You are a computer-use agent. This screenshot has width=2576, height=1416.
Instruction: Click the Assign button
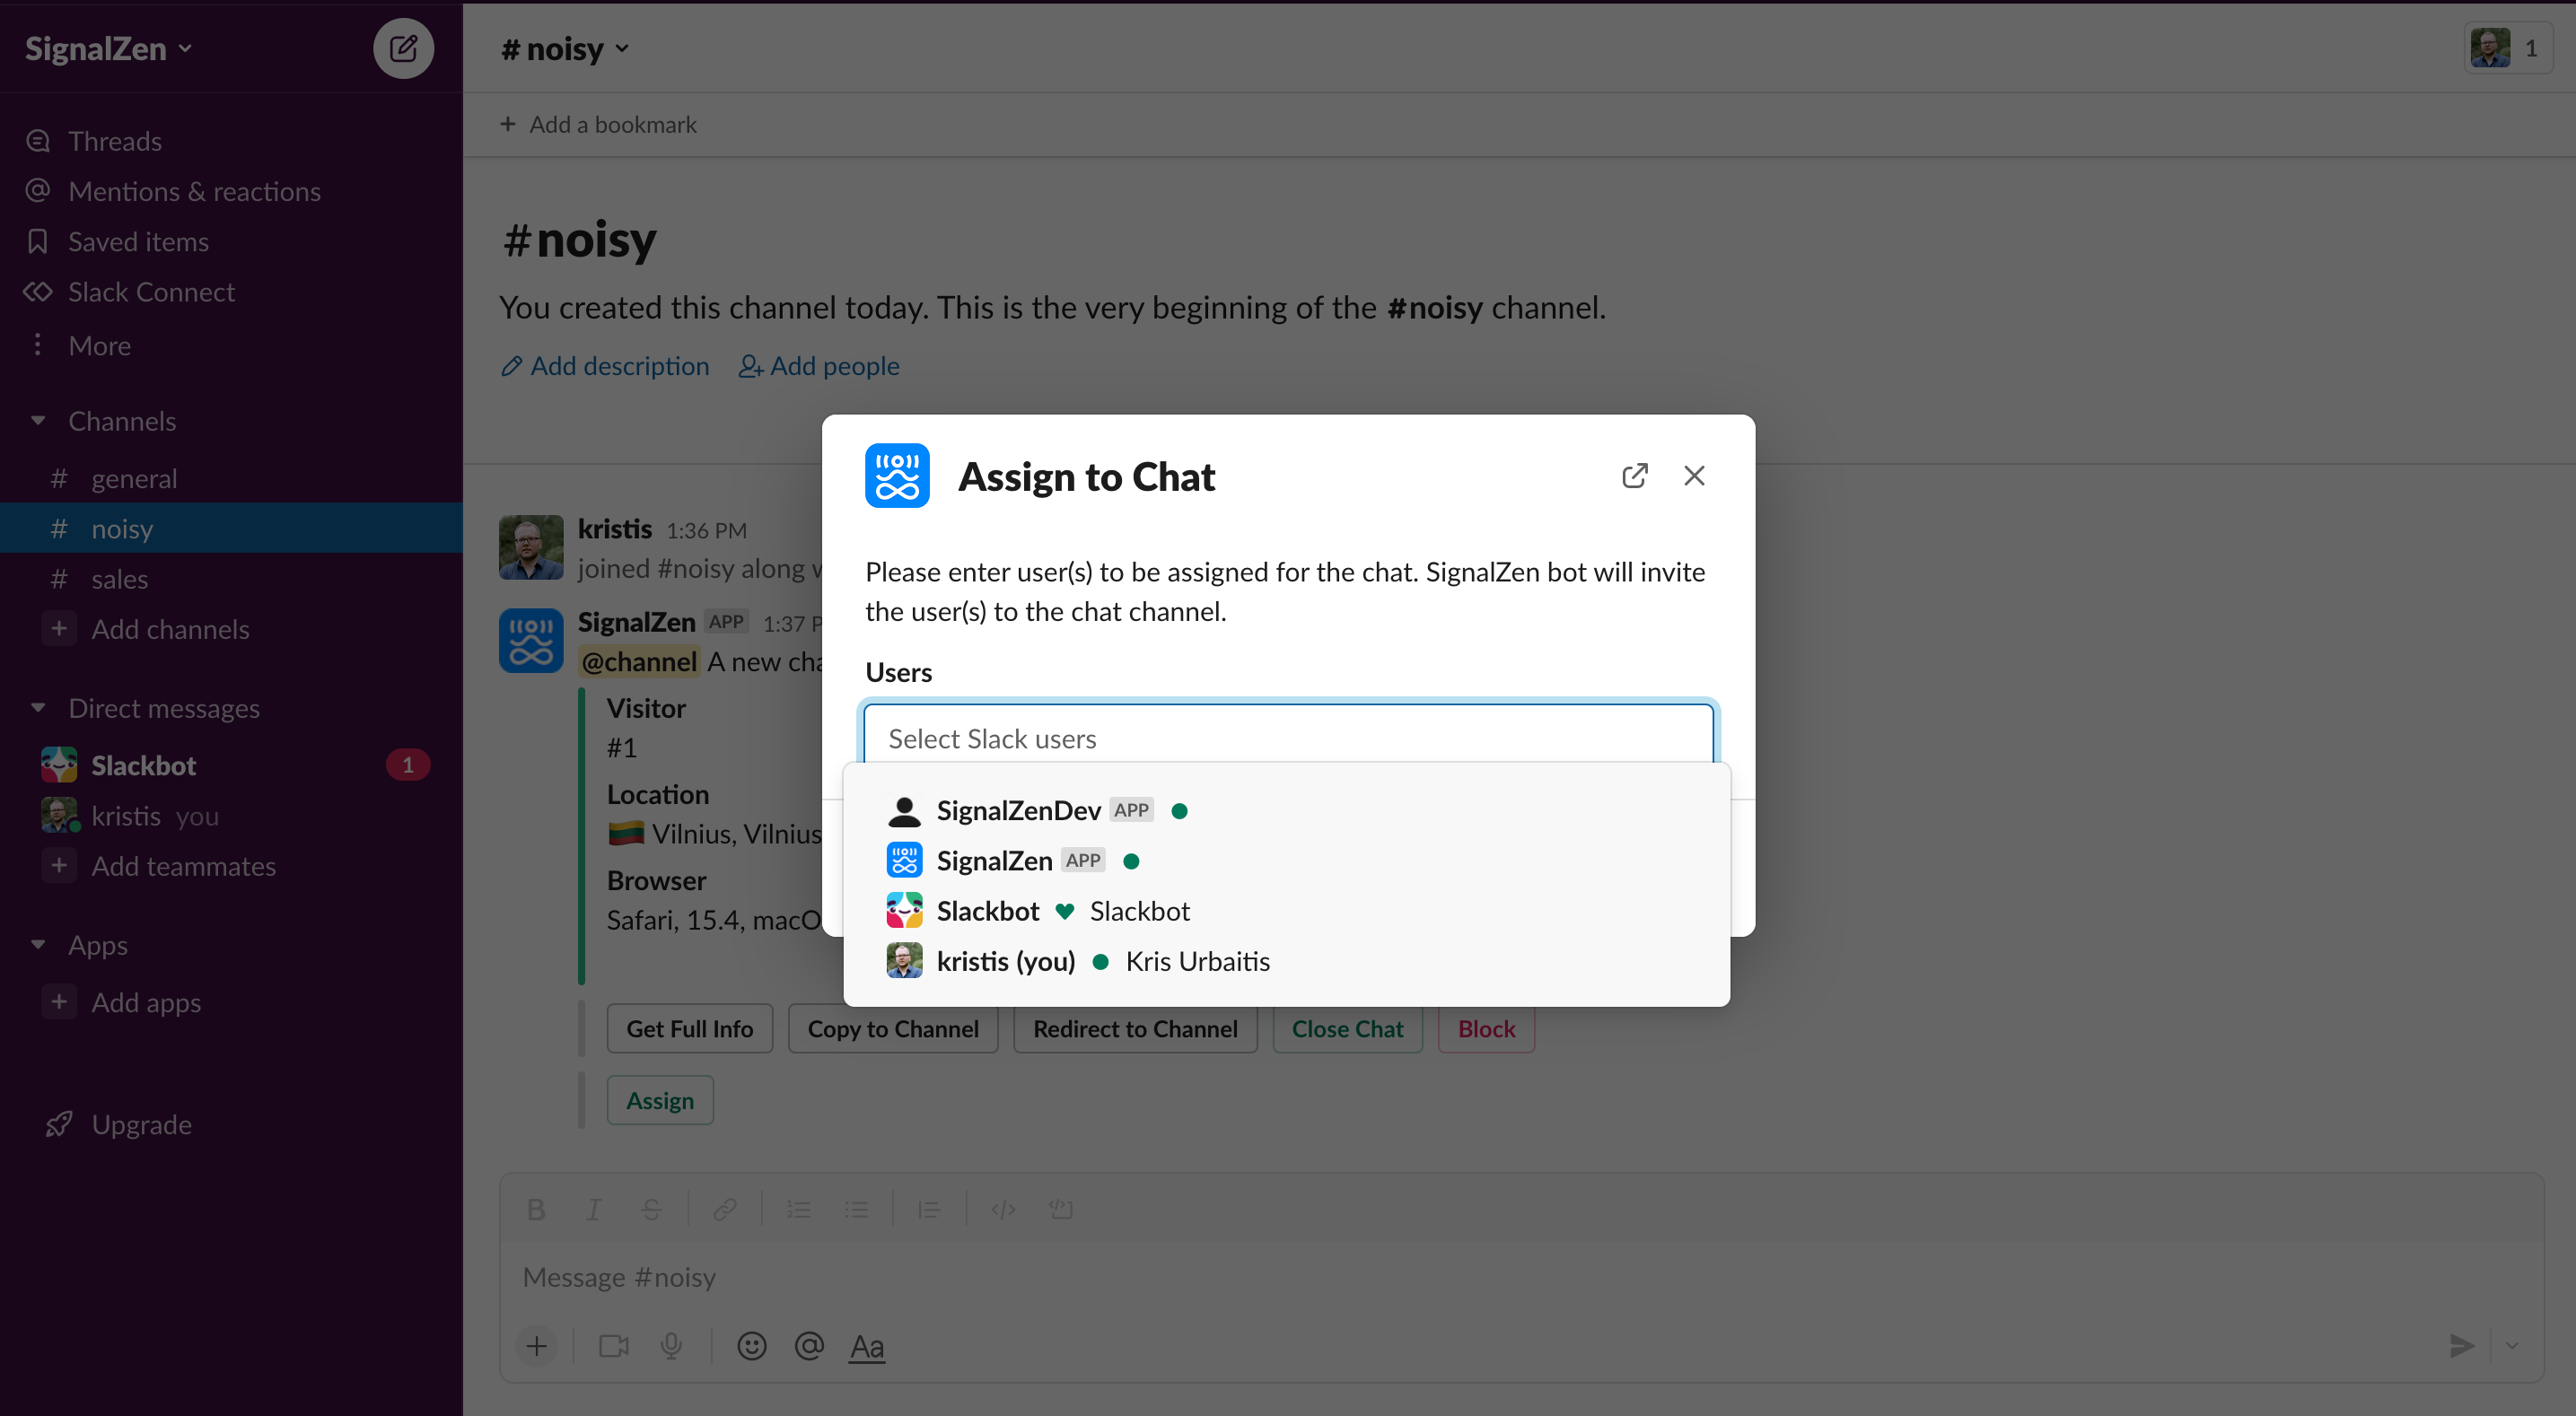coord(660,1100)
